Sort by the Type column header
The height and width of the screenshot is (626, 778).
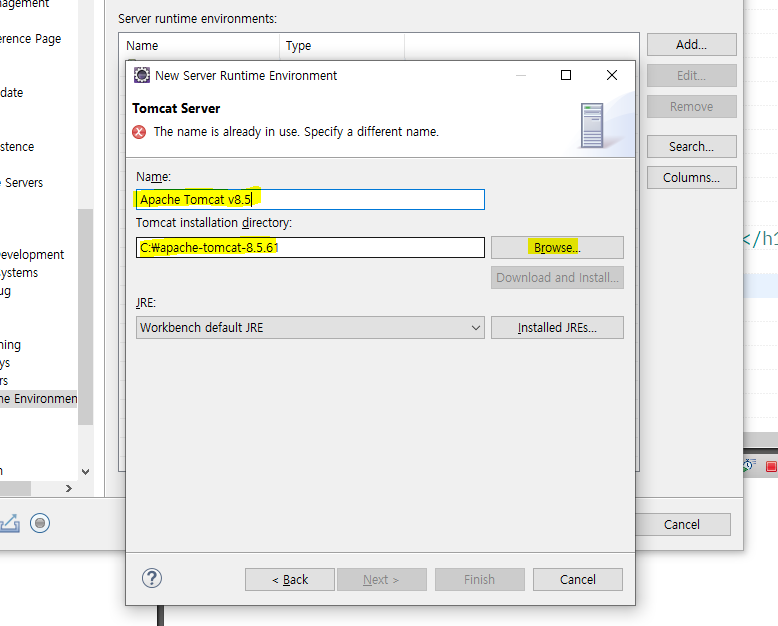[x=342, y=46]
